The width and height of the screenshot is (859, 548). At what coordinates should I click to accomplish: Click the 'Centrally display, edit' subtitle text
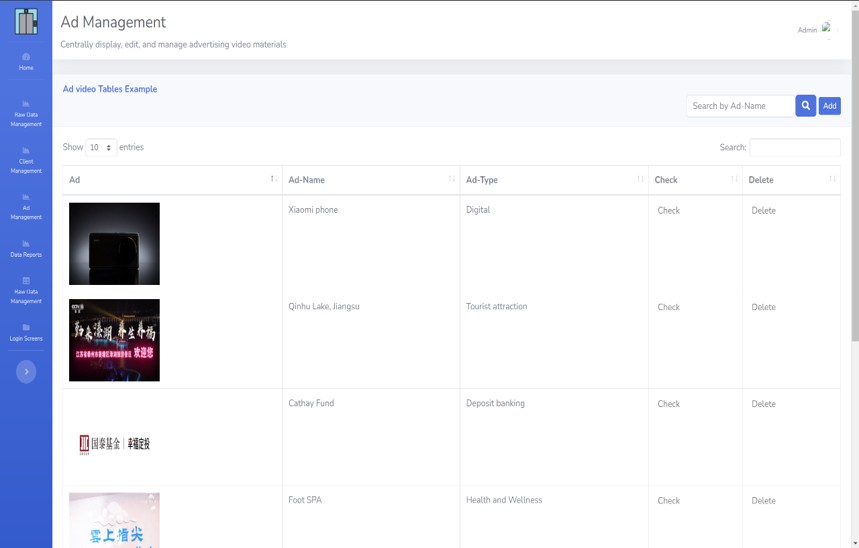click(173, 44)
